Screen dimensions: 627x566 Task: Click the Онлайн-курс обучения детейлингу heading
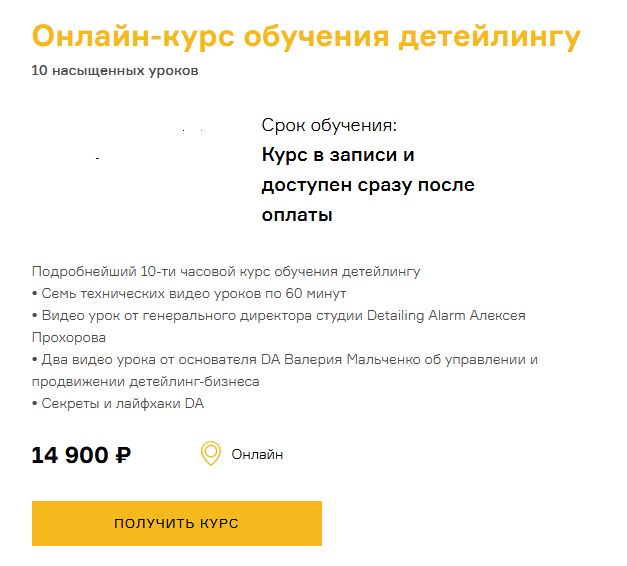pos(306,38)
